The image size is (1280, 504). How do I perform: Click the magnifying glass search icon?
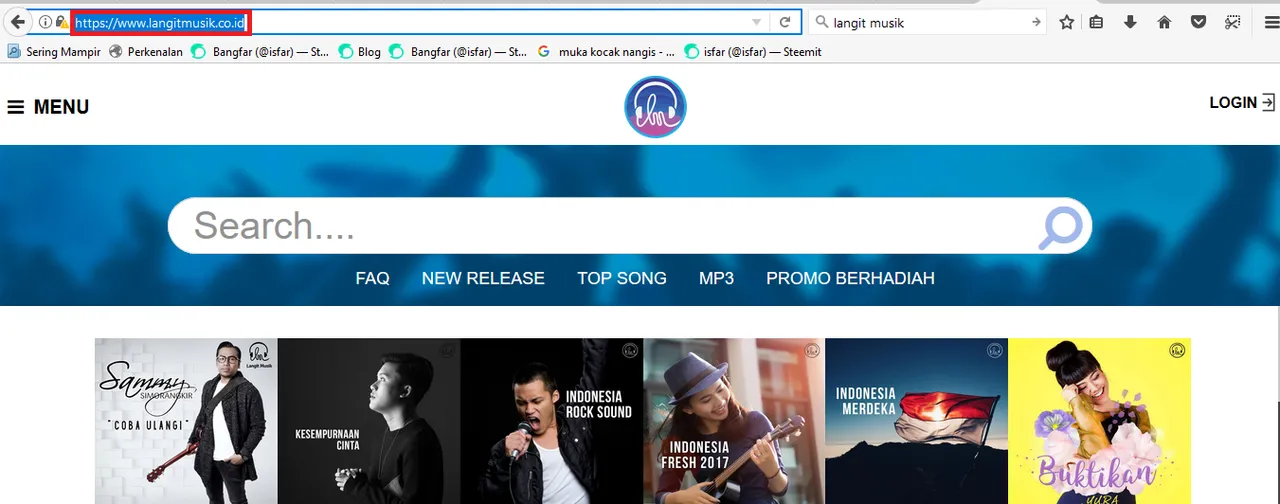(x=1061, y=227)
